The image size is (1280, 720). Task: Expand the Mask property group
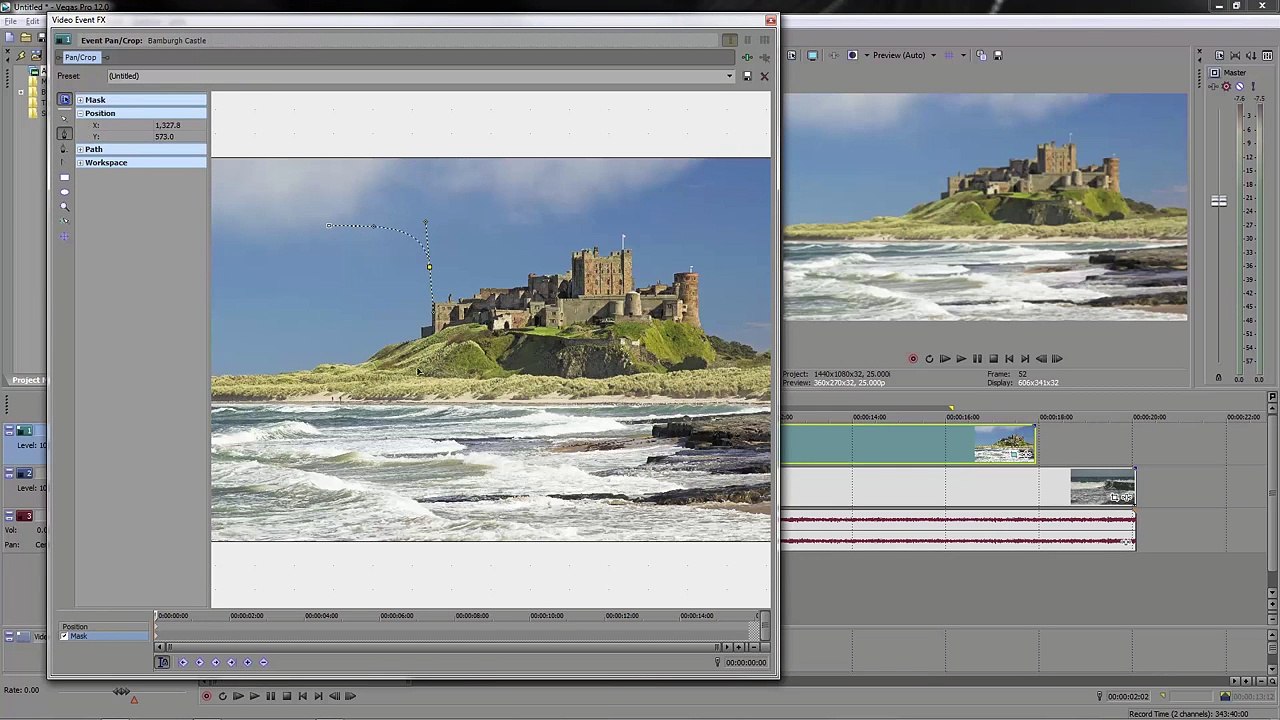pyautogui.click(x=80, y=100)
